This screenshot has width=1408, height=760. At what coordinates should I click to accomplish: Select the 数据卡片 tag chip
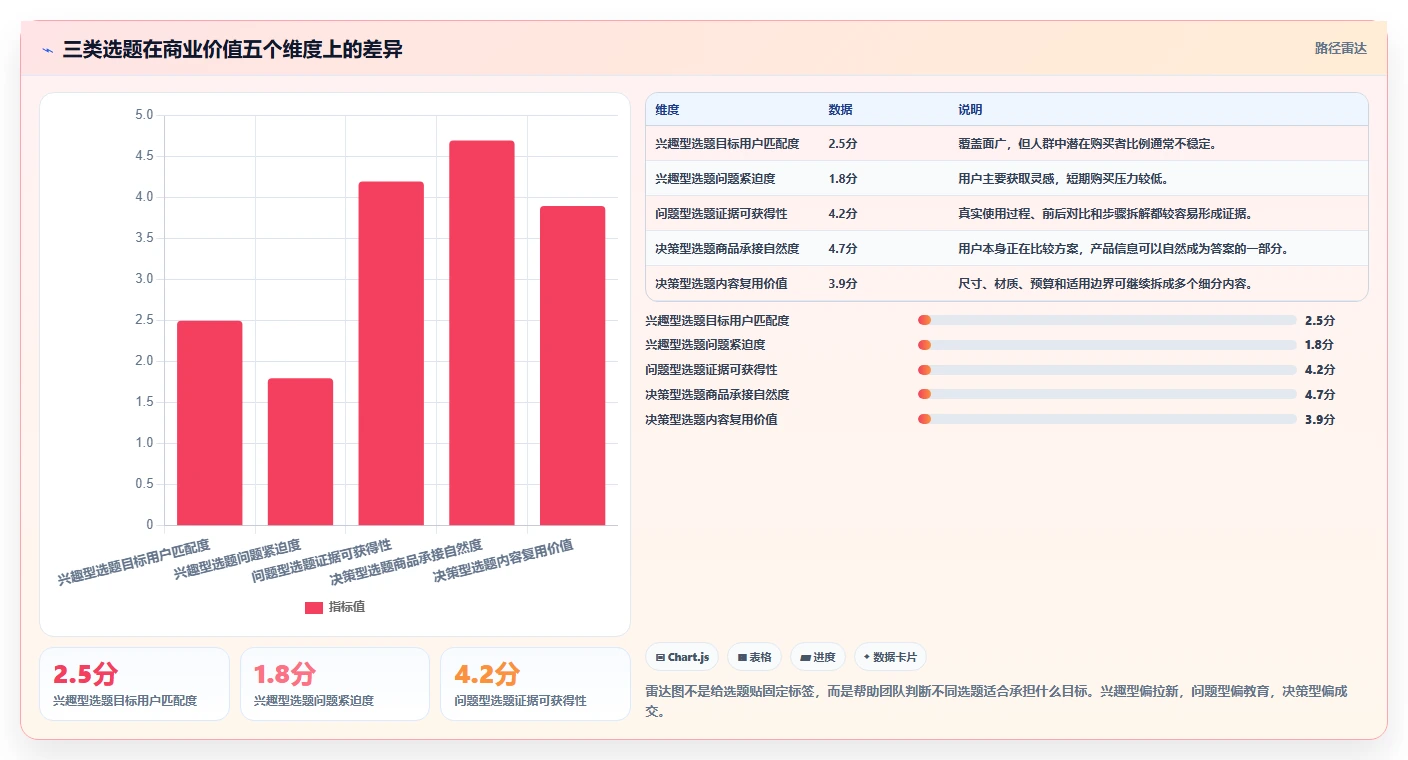point(890,657)
